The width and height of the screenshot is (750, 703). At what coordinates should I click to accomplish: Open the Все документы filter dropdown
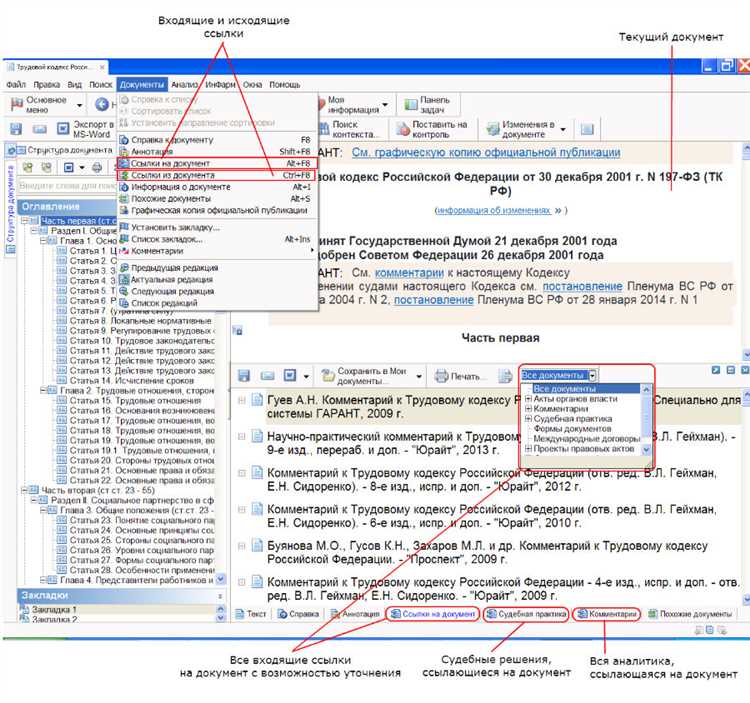[x=592, y=375]
